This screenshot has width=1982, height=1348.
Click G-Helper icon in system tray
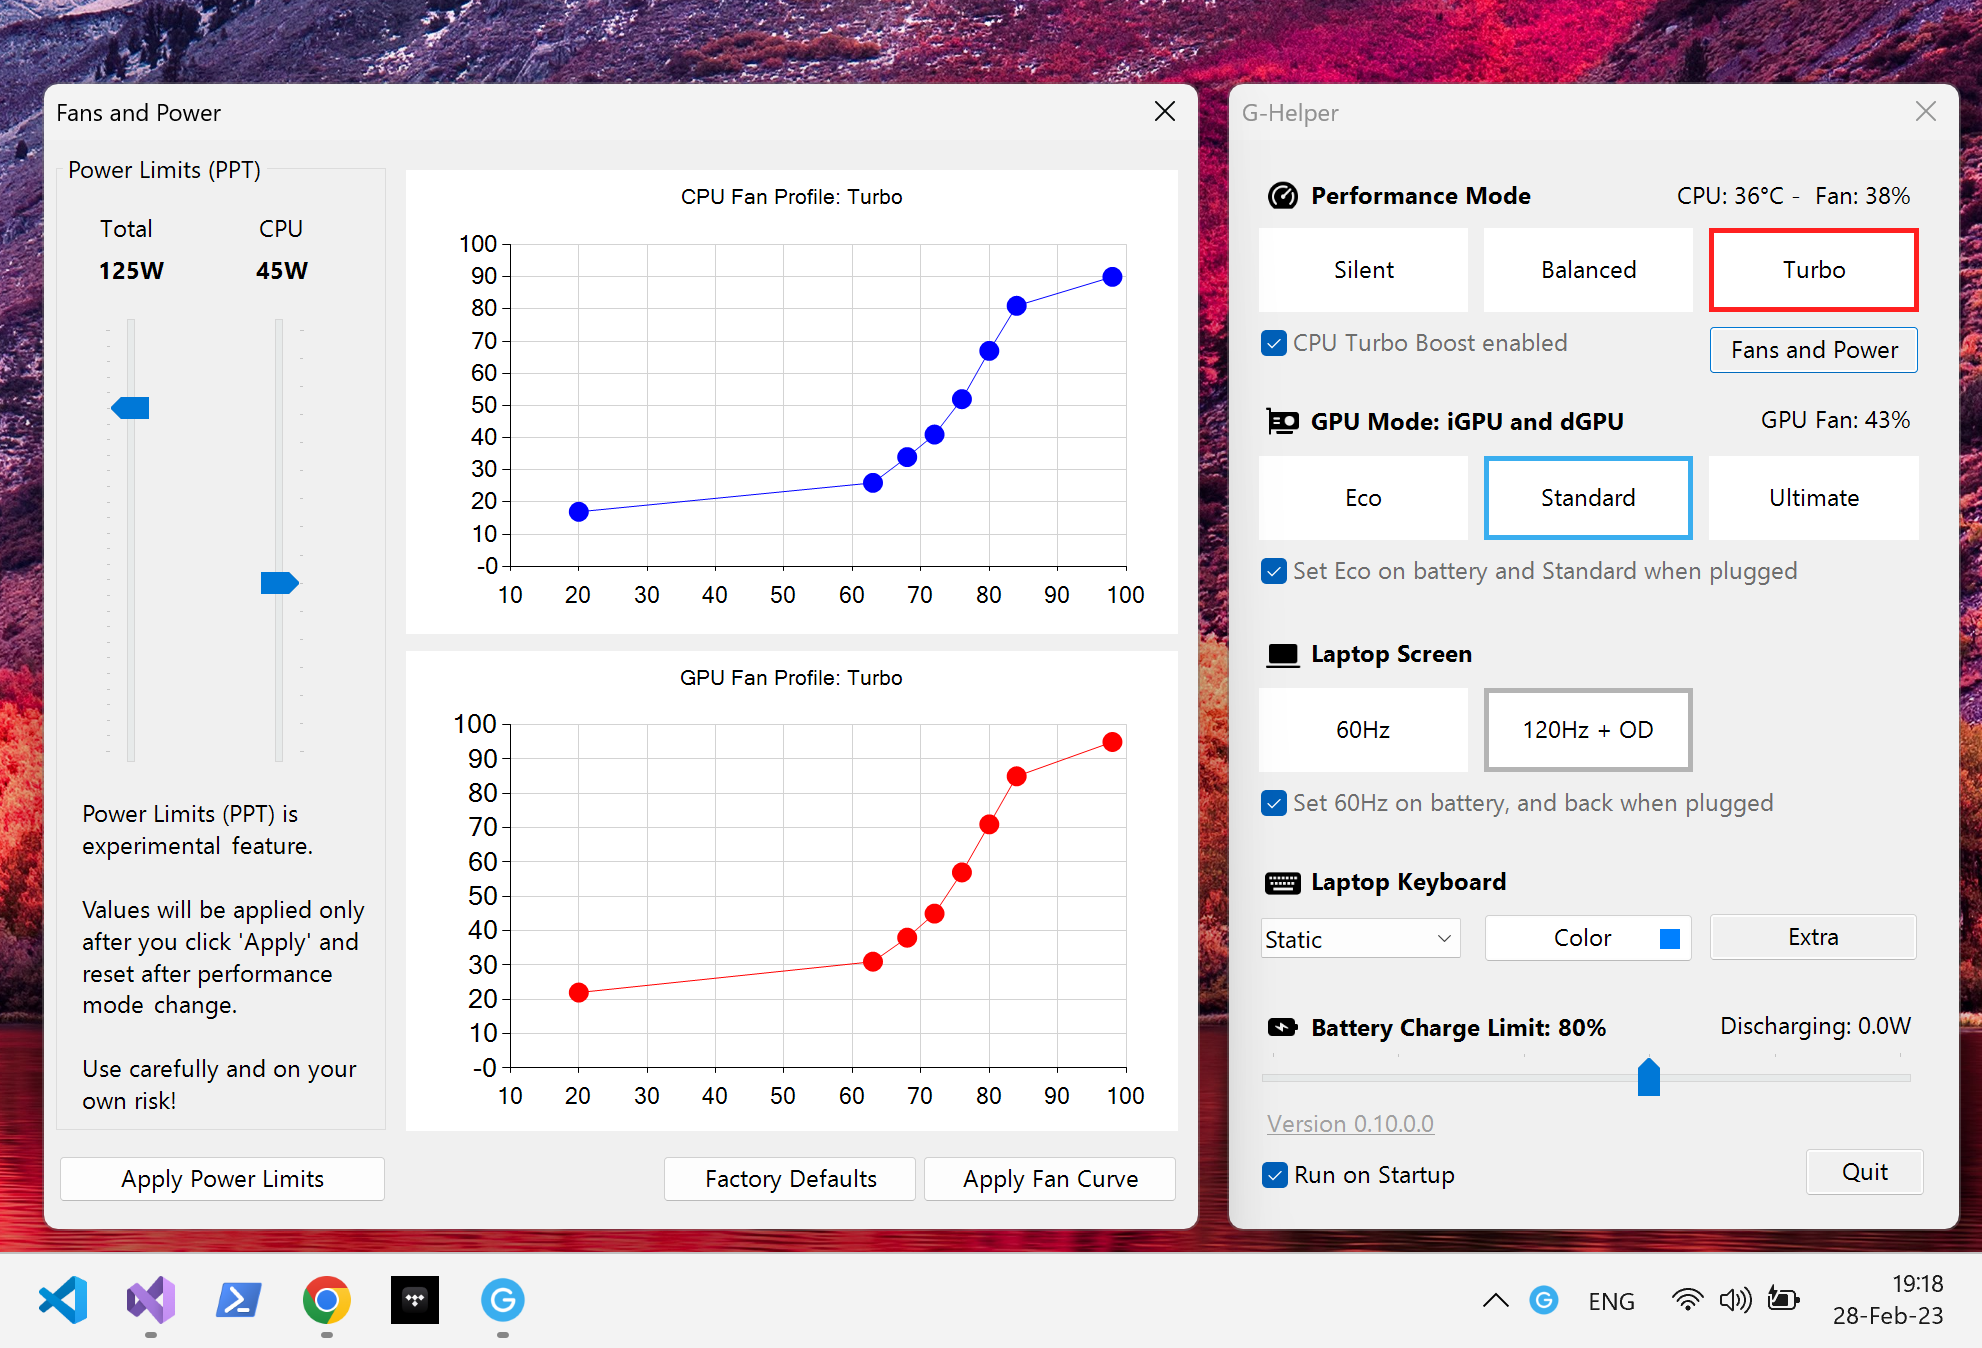(1543, 1300)
